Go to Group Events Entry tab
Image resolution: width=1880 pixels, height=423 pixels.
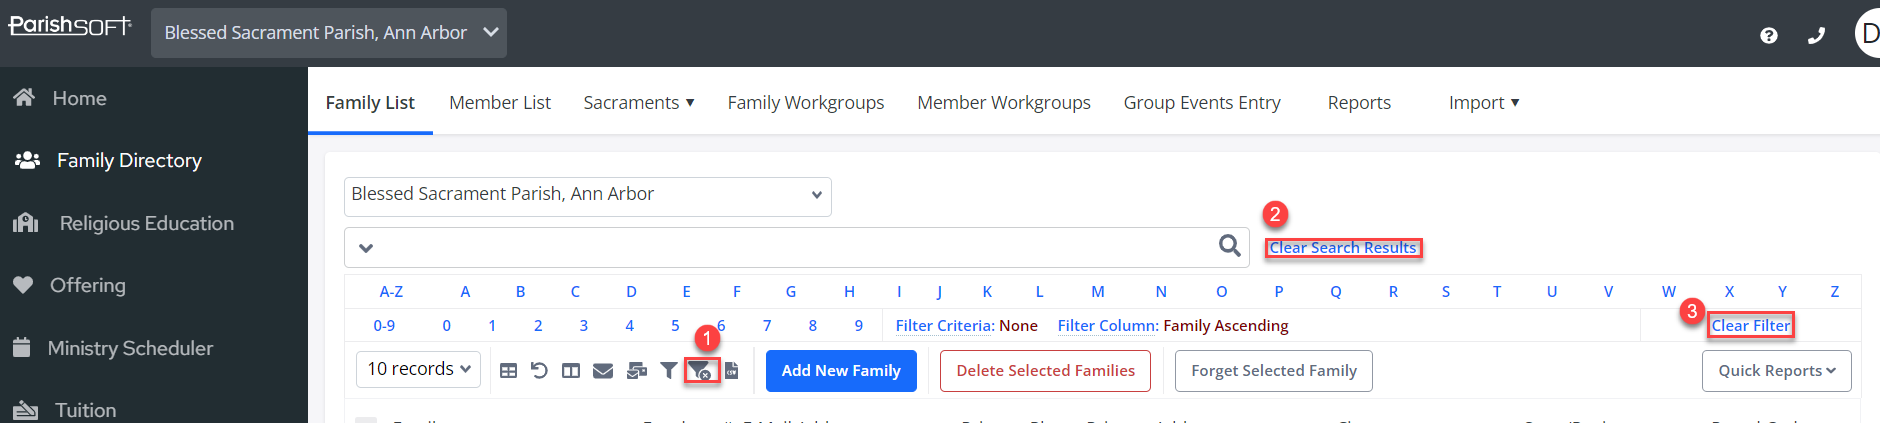click(1202, 103)
